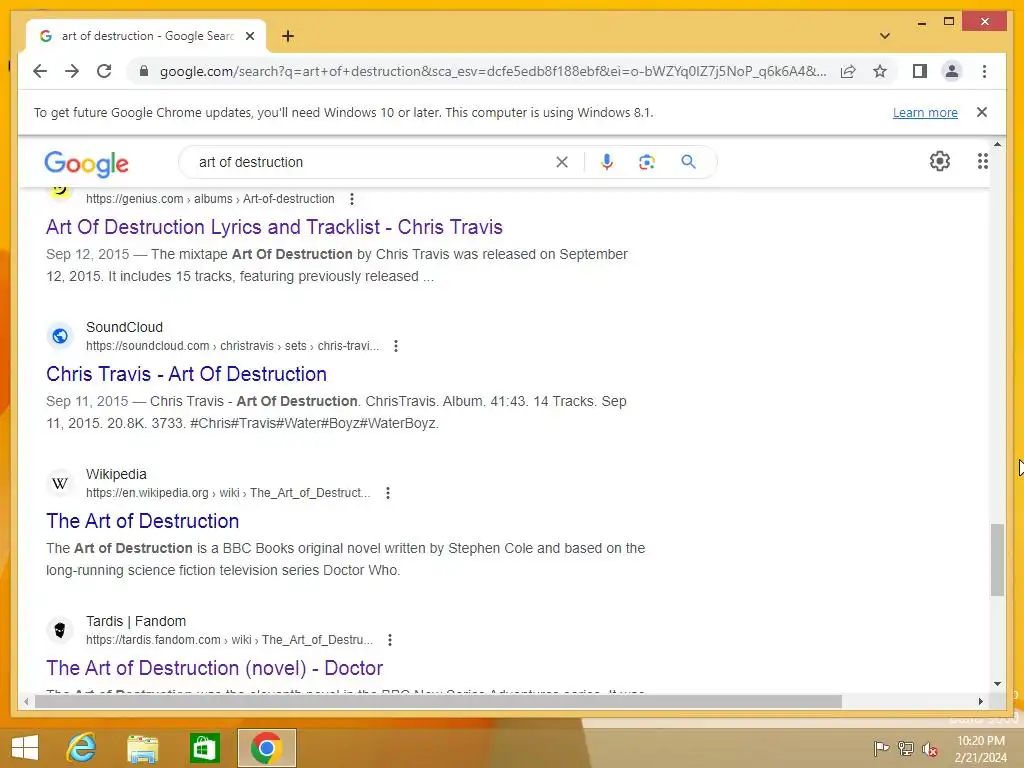The image size is (1024, 768).
Task: Open a new tab with plus button
Action: [288, 36]
